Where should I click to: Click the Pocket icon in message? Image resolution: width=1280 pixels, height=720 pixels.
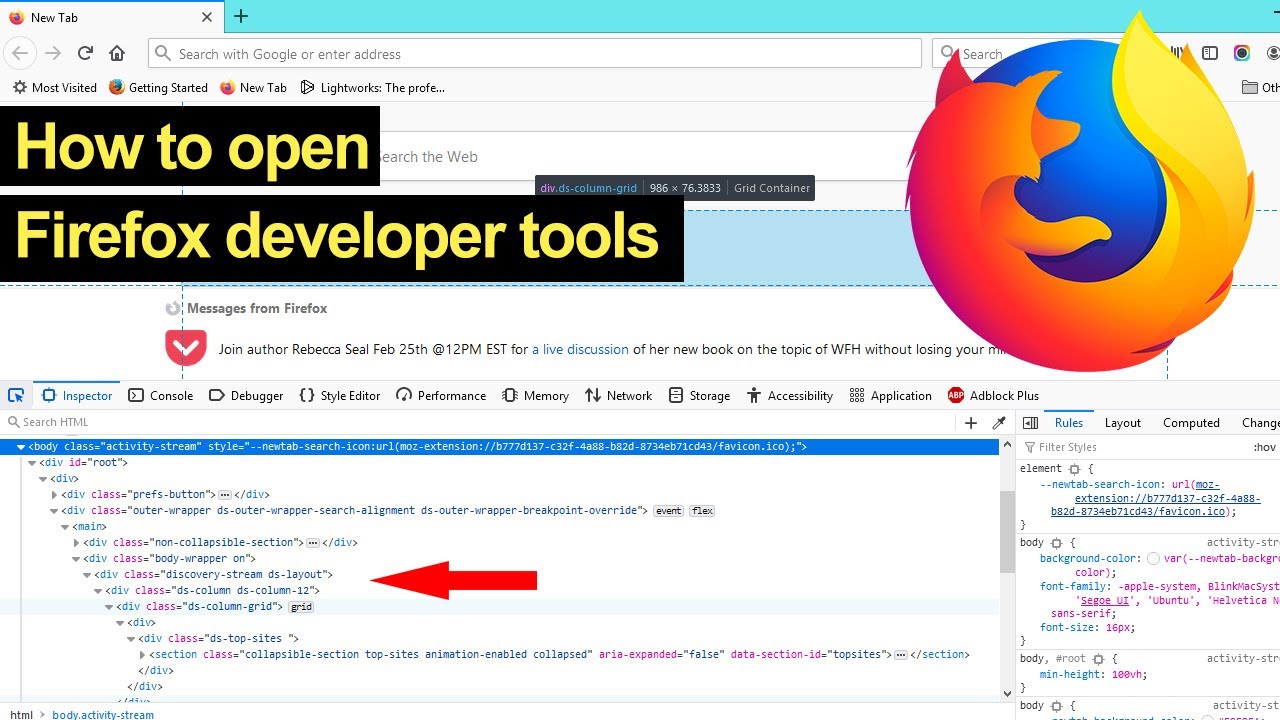186,349
